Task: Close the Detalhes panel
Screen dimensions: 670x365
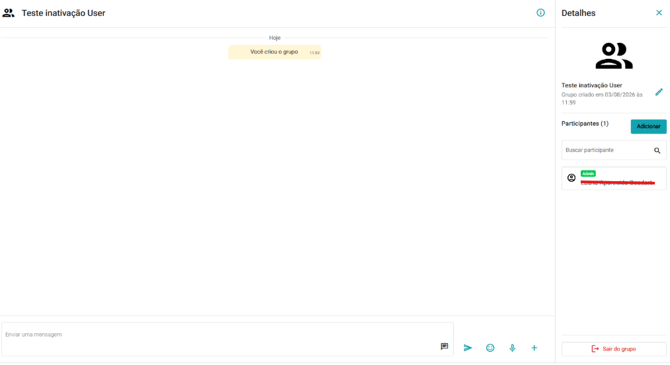Action: click(x=659, y=13)
